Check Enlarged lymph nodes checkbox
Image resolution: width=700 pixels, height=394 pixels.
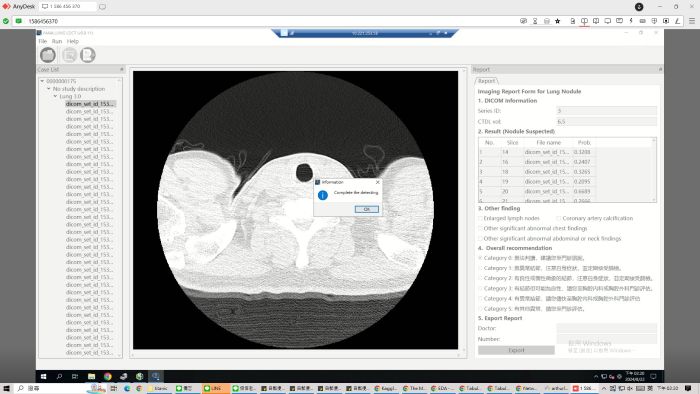pos(480,218)
